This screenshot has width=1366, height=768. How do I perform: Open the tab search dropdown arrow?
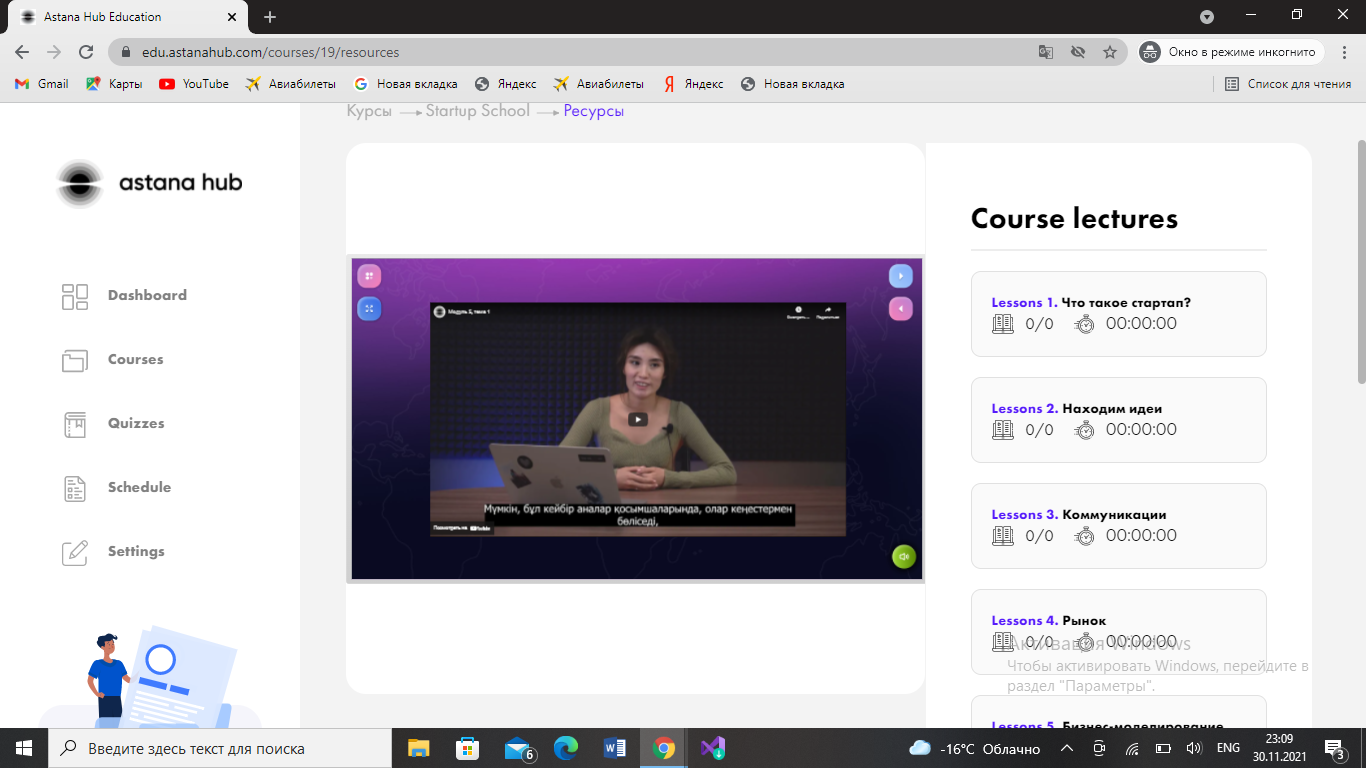click(1207, 16)
